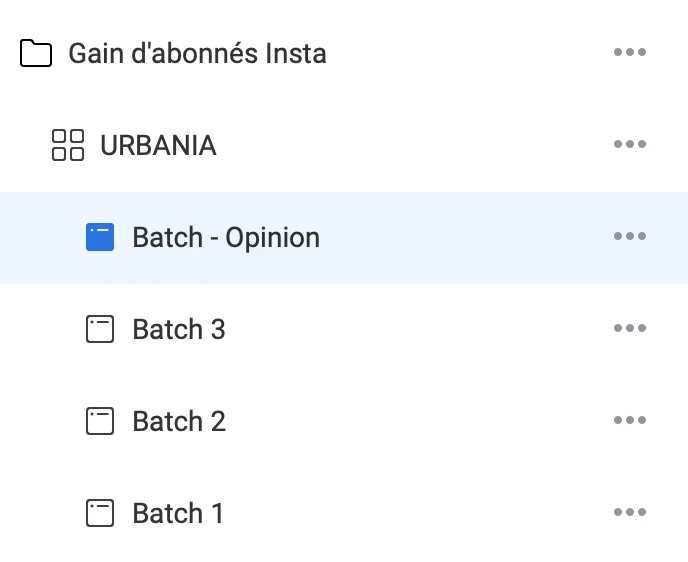The width and height of the screenshot is (688, 562).
Task: Click the board icon beside Batch 3
Action: (x=100, y=329)
